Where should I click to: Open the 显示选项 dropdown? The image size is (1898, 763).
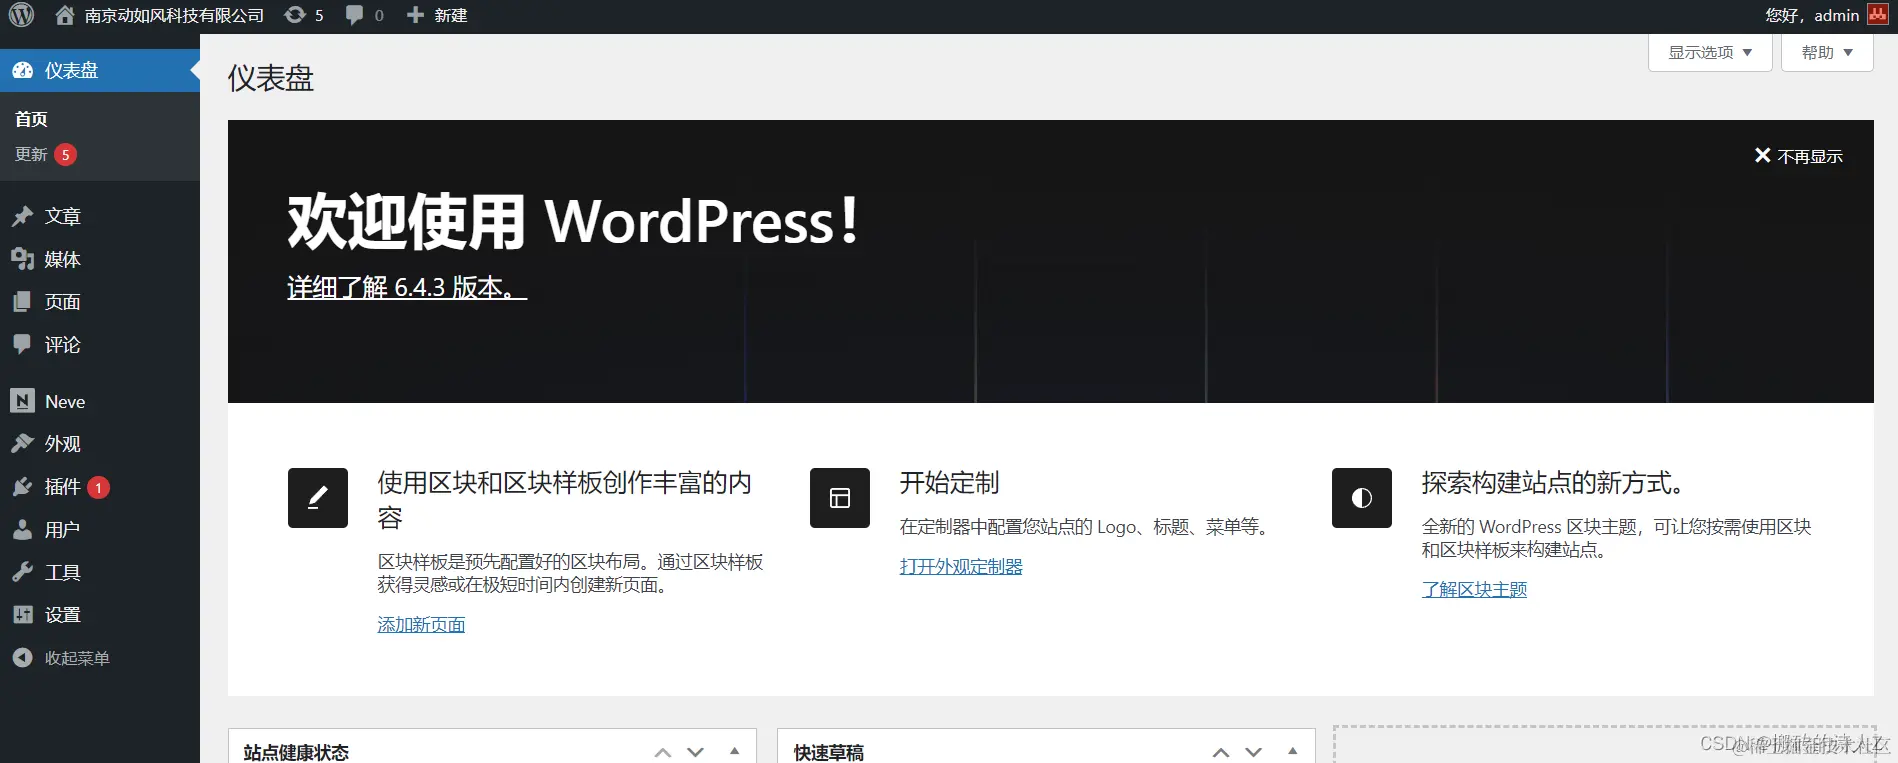(1710, 52)
